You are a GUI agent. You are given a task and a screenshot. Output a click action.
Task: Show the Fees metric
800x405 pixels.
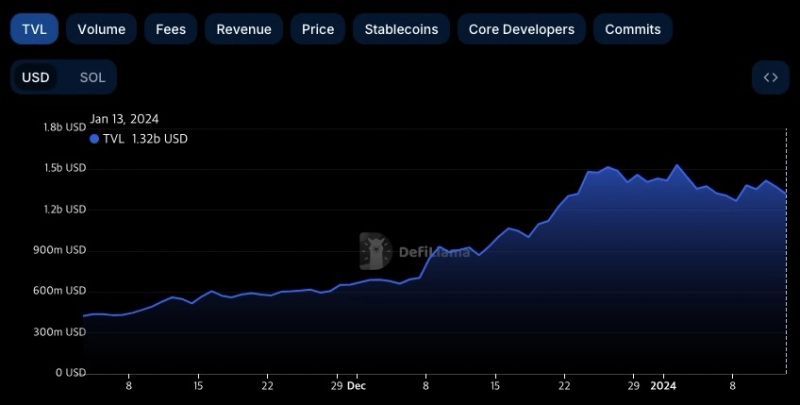170,29
